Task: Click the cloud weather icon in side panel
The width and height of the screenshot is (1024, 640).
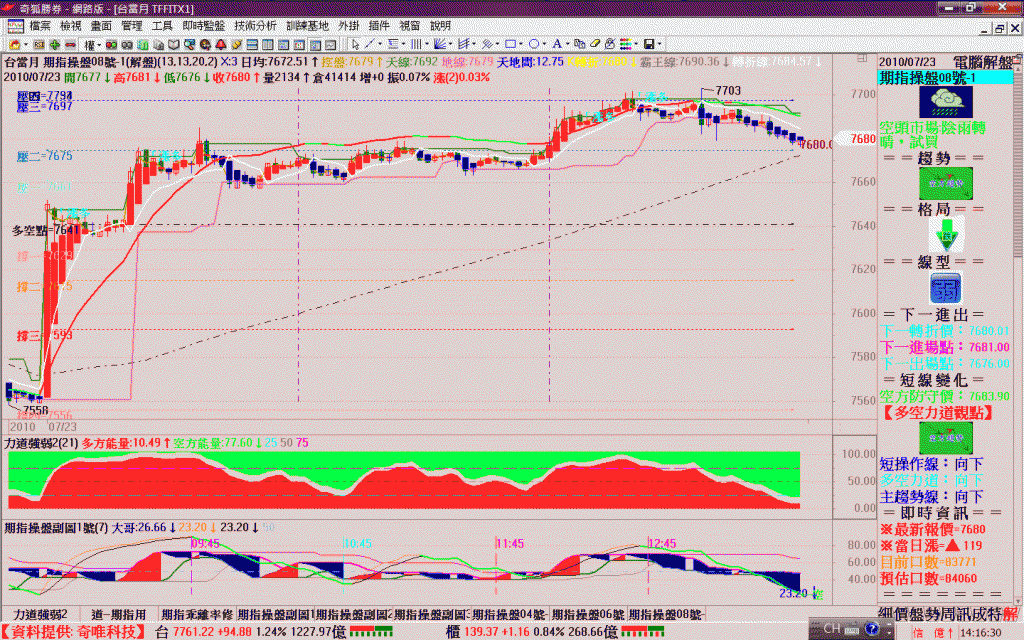Action: point(946,102)
